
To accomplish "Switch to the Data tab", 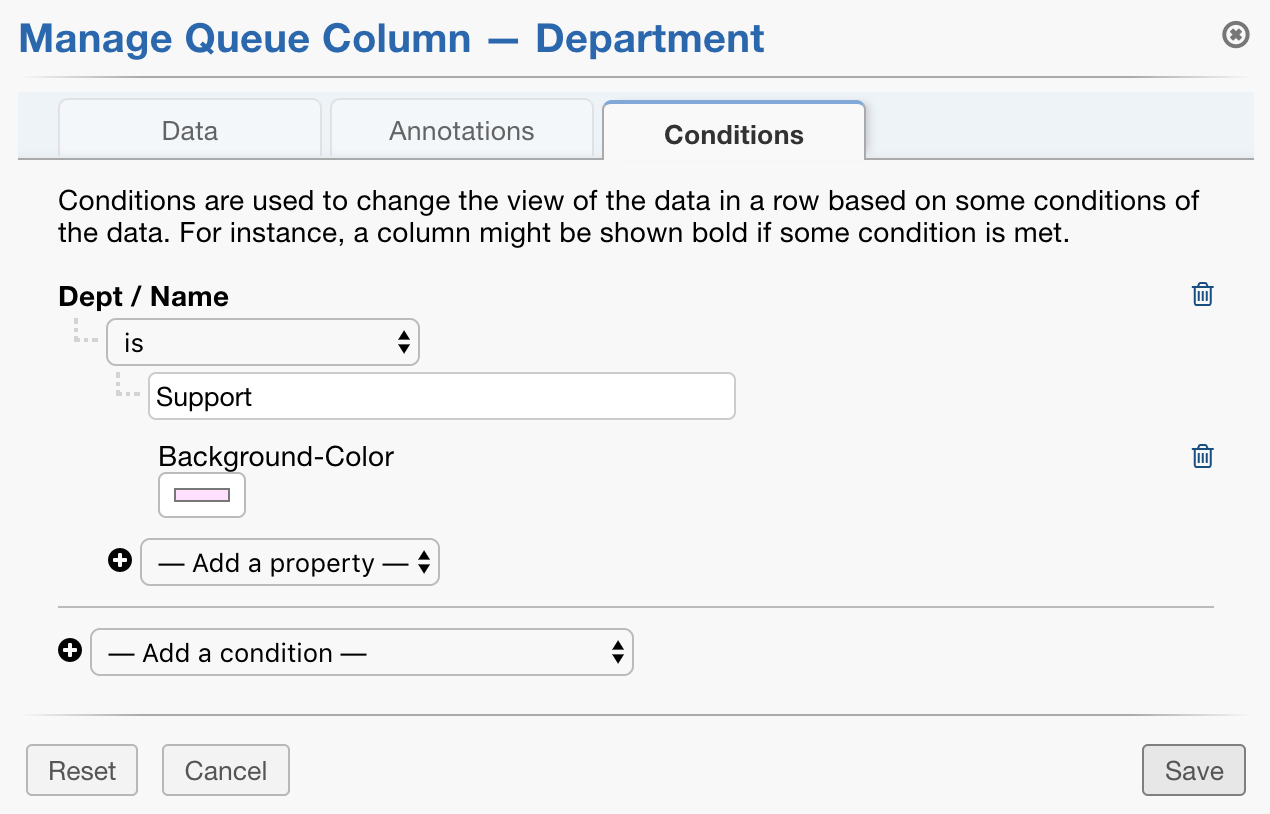I will 189,130.
